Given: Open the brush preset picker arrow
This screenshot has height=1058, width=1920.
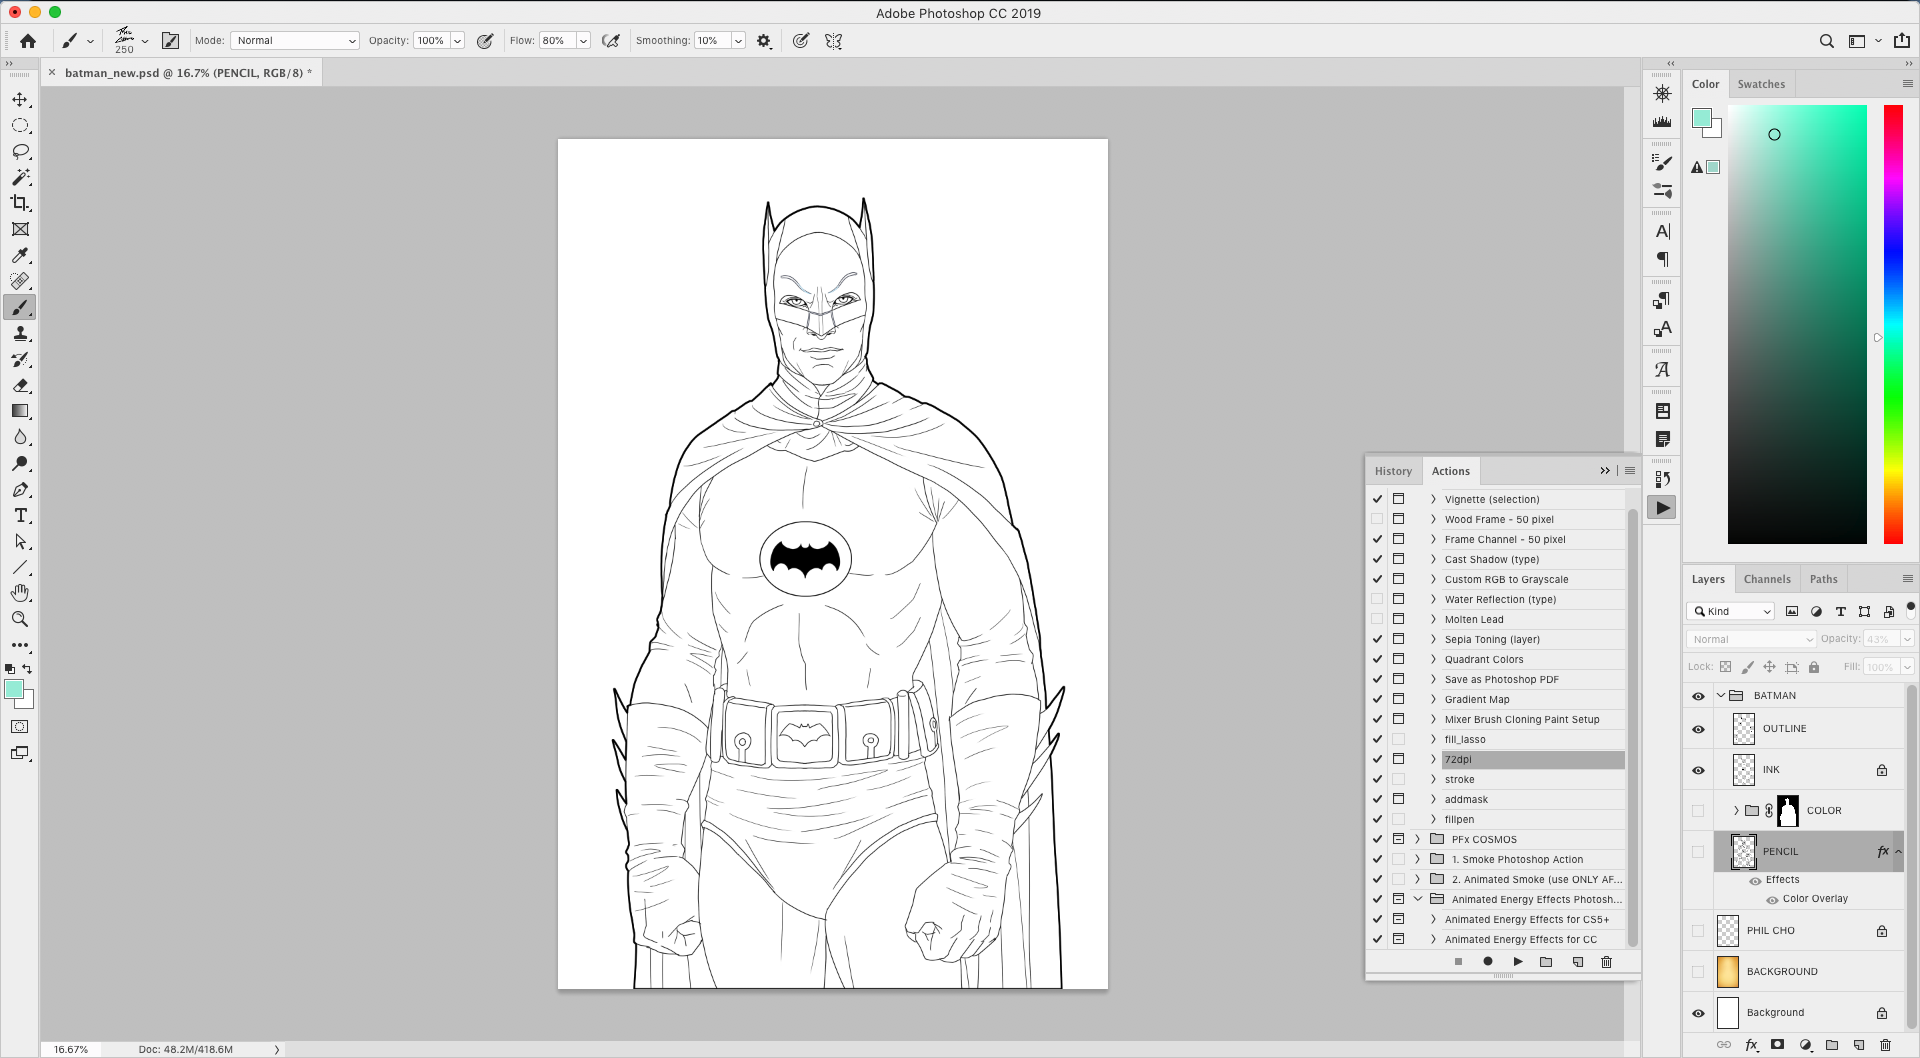Looking at the screenshot, I should [145, 41].
